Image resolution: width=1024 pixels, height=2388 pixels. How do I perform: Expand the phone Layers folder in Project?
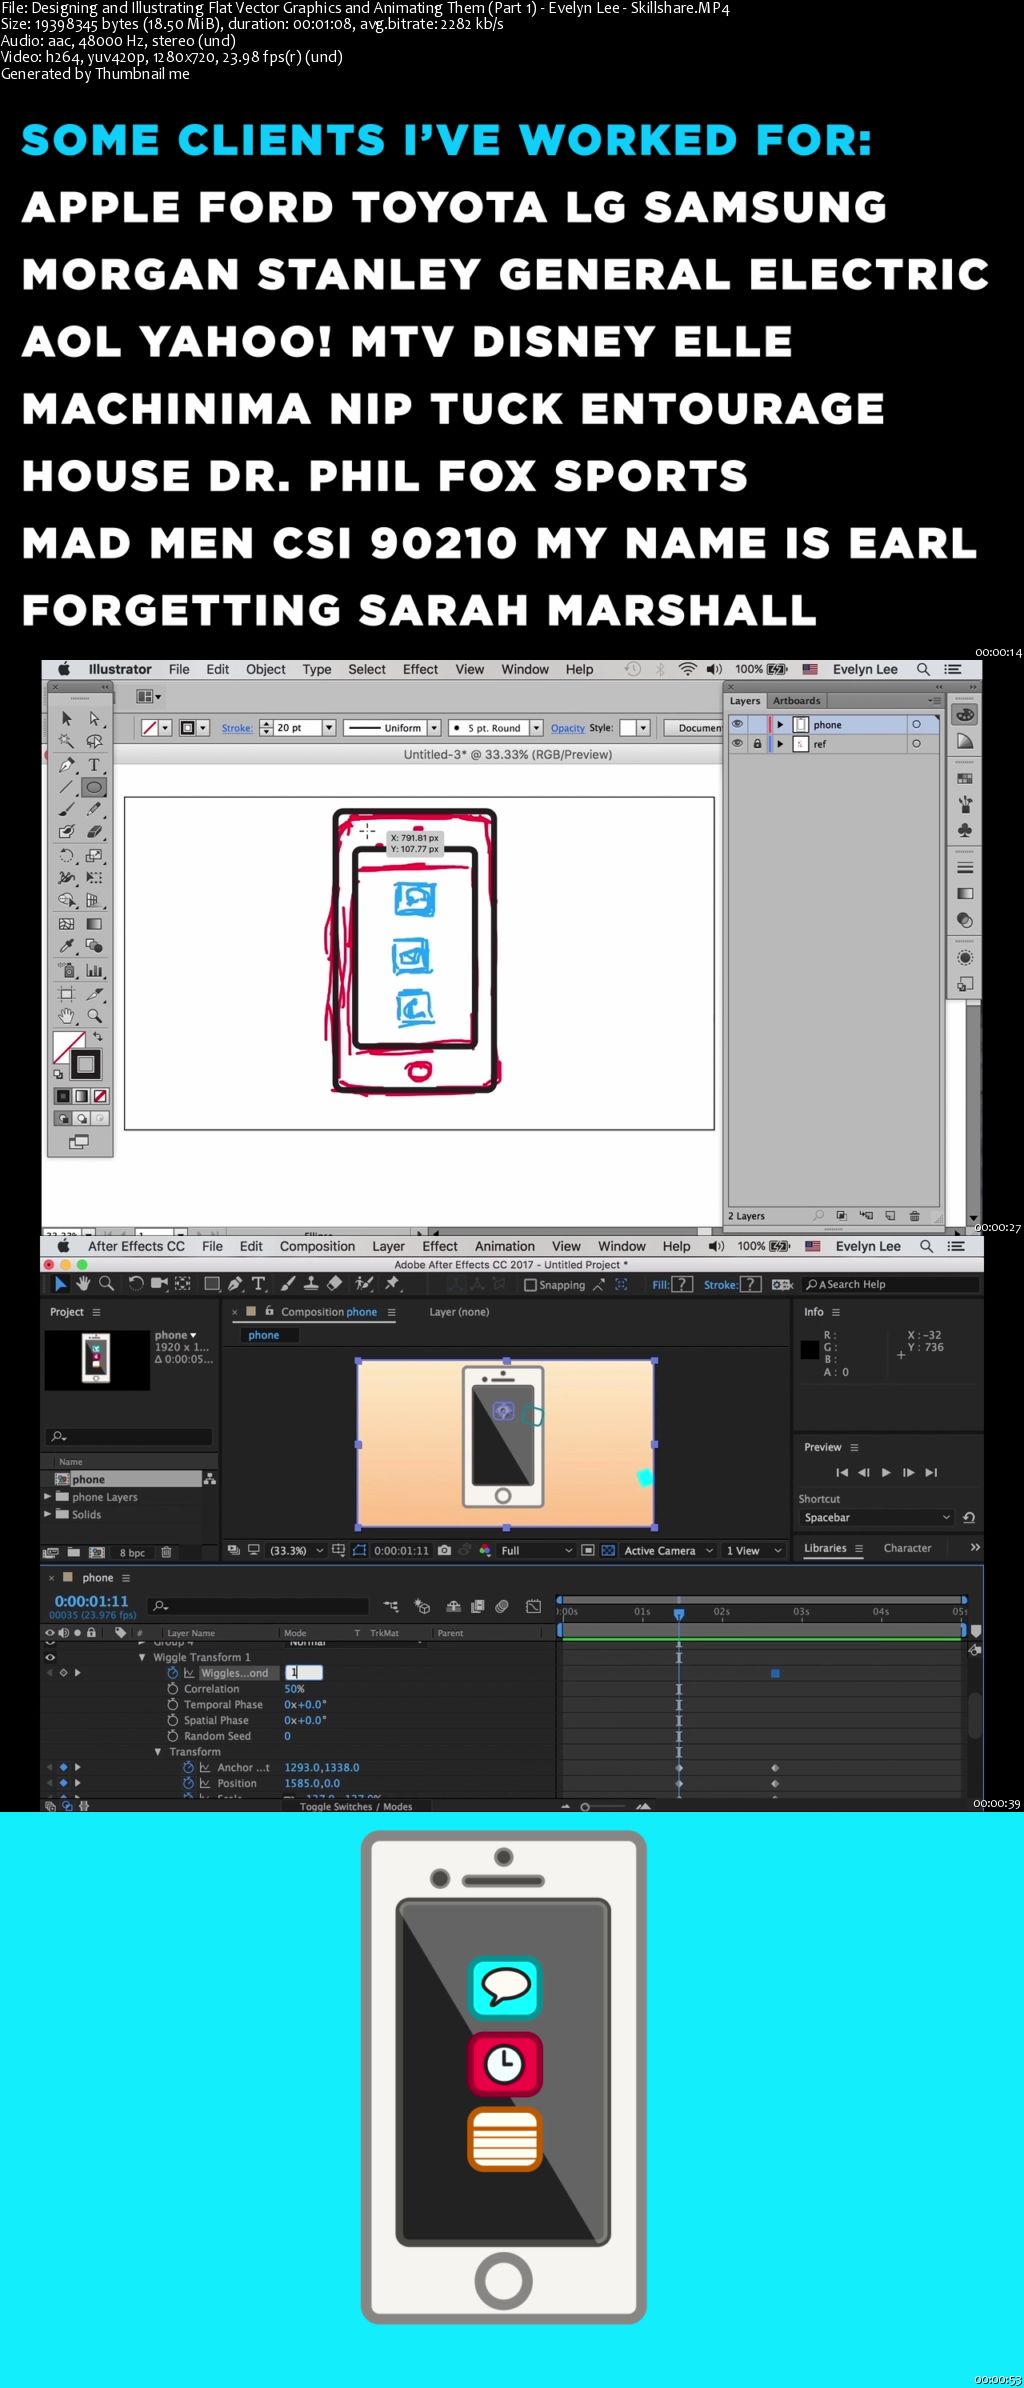[47, 1497]
